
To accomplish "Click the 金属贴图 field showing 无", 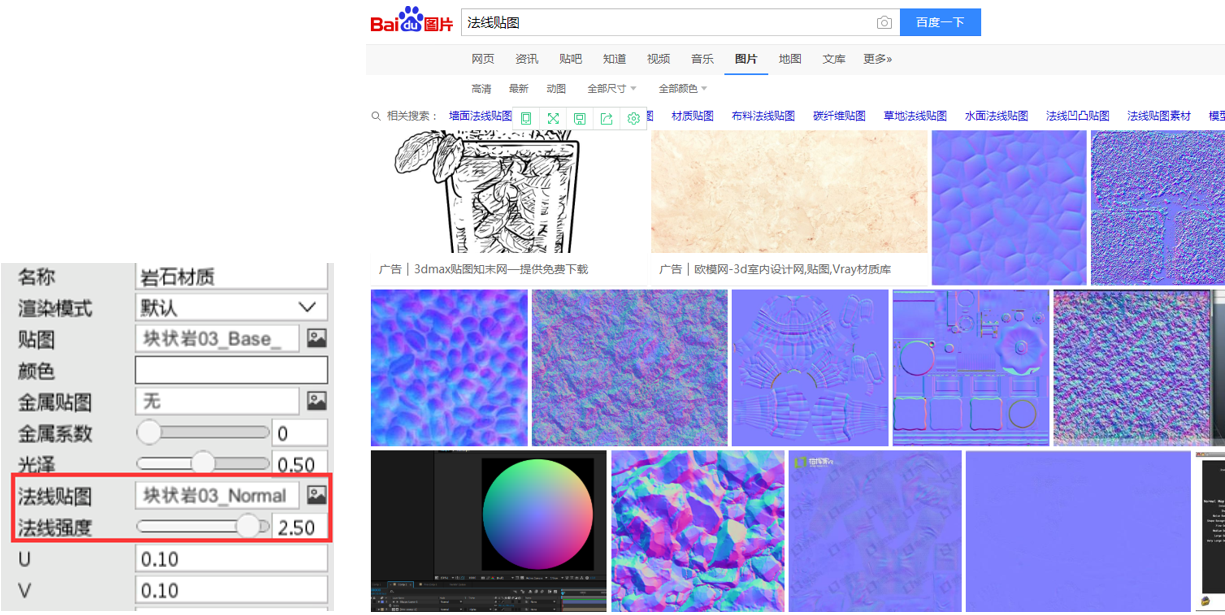I will pyautogui.click(x=217, y=401).
